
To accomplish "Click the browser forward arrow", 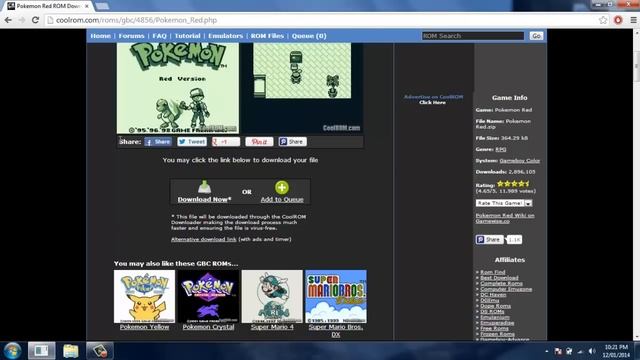I will click(22, 20).
